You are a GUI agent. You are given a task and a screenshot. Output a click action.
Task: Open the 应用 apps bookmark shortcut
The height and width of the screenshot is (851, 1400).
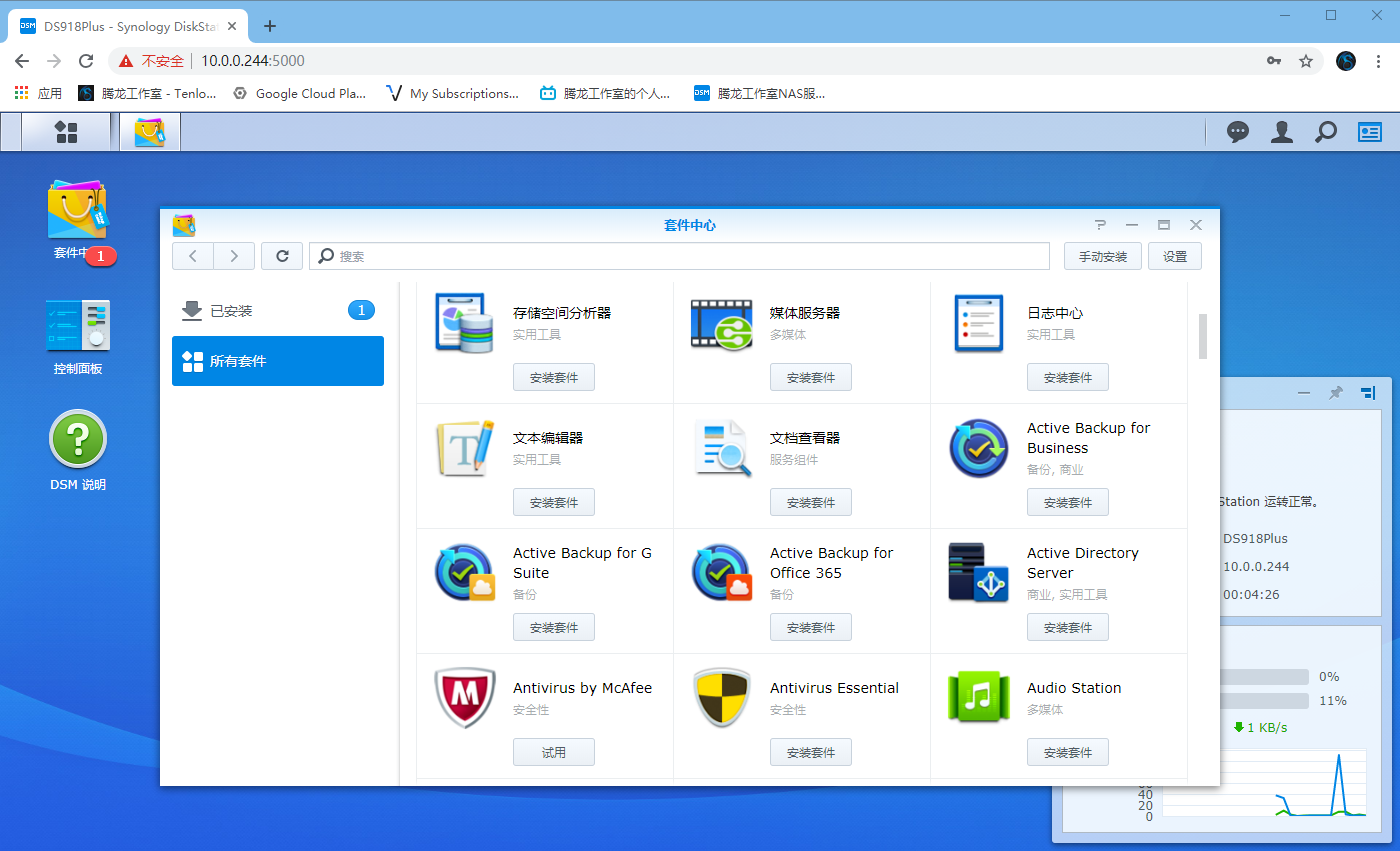click(x=38, y=93)
